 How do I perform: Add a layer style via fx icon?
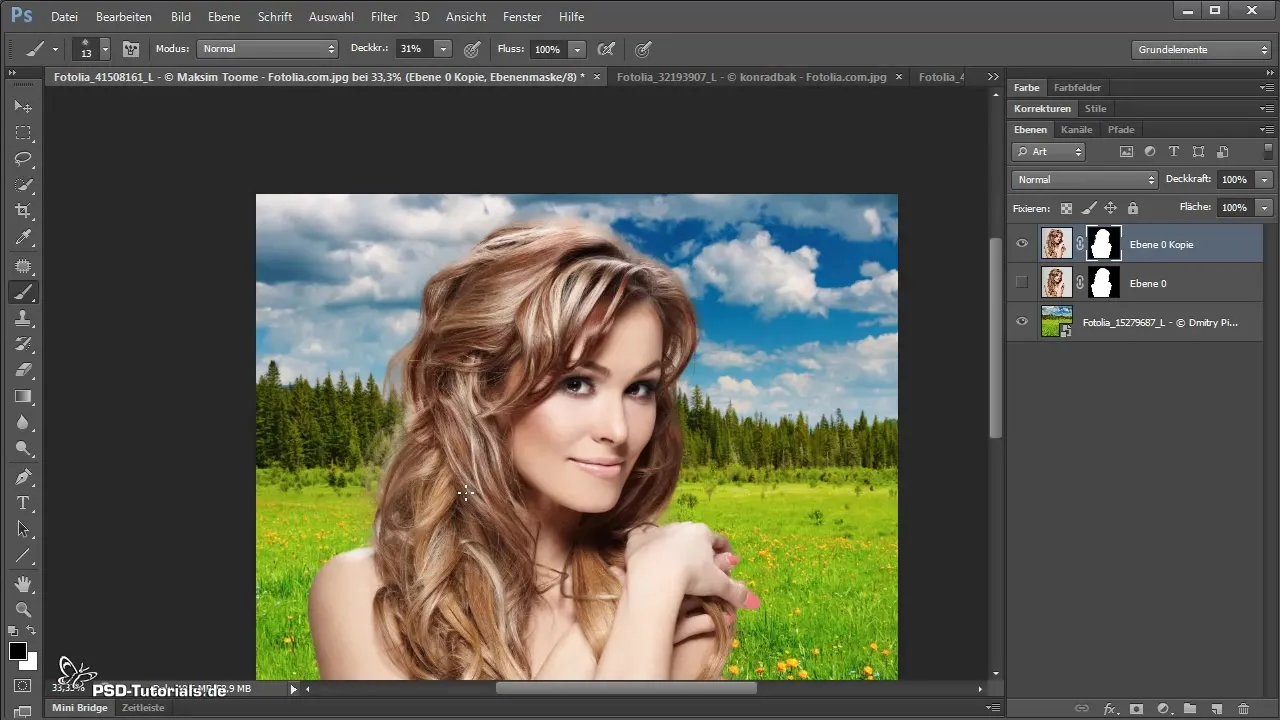[x=1109, y=709]
